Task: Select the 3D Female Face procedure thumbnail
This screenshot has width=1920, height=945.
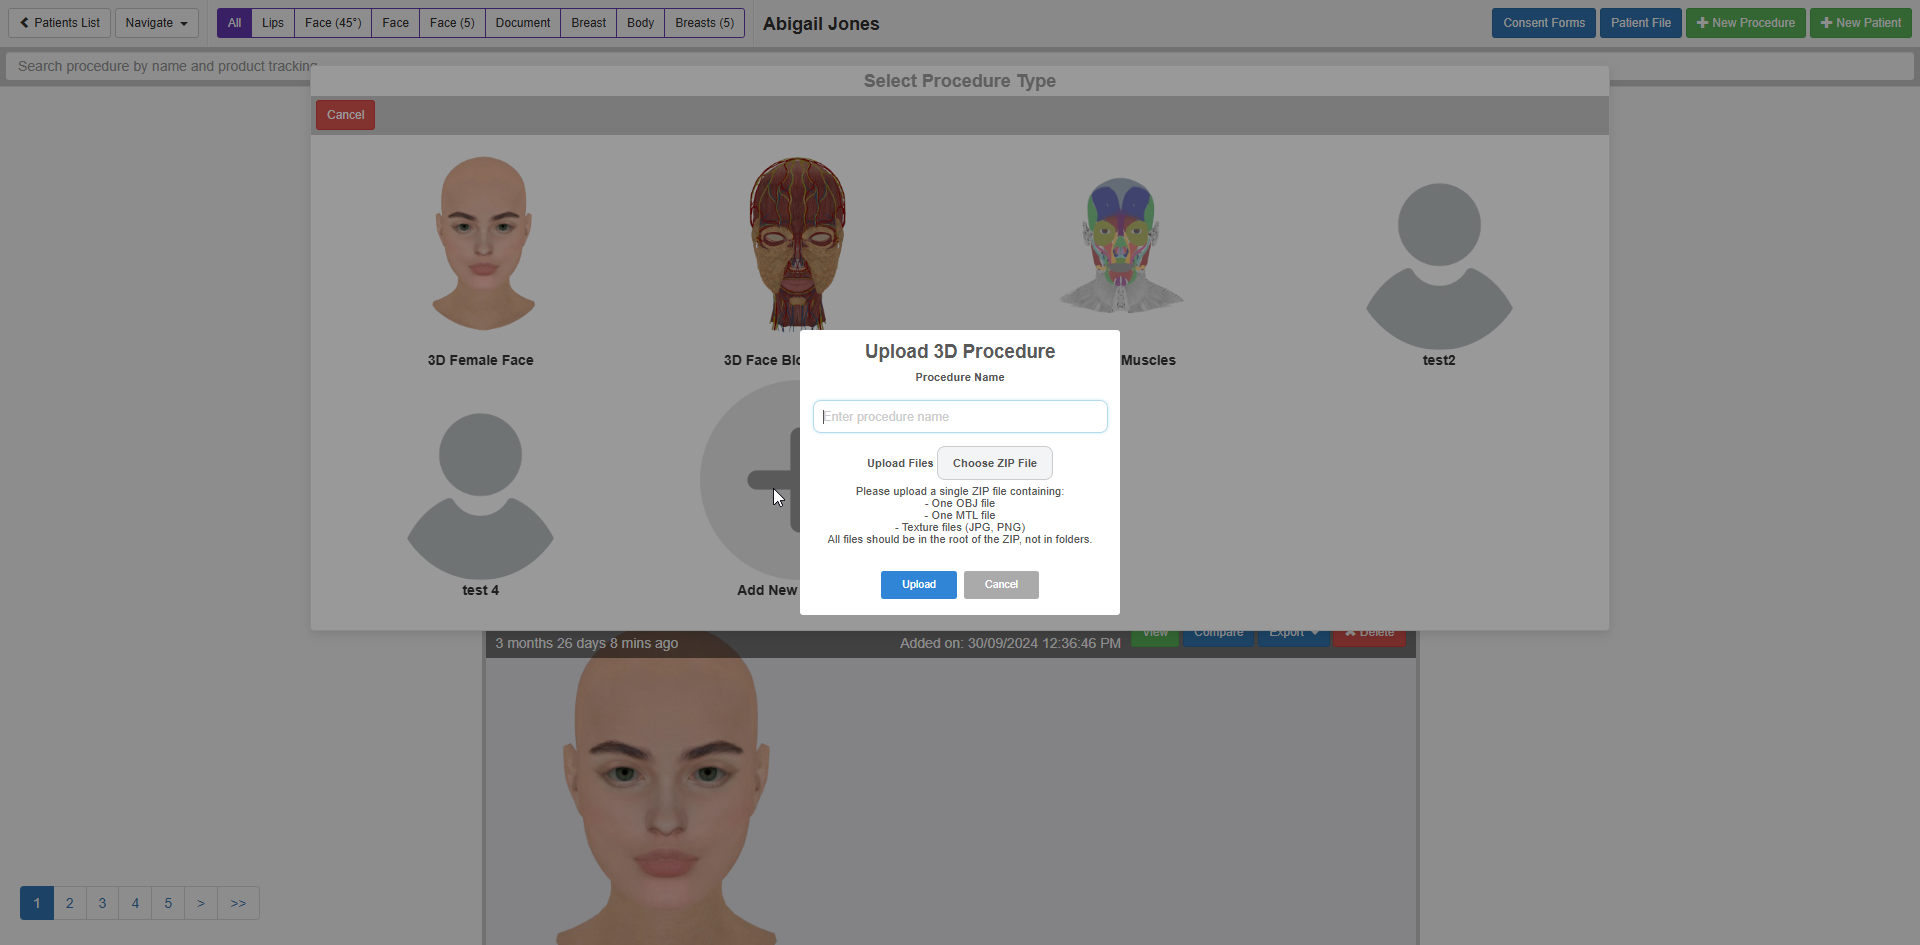Action: click(482, 244)
